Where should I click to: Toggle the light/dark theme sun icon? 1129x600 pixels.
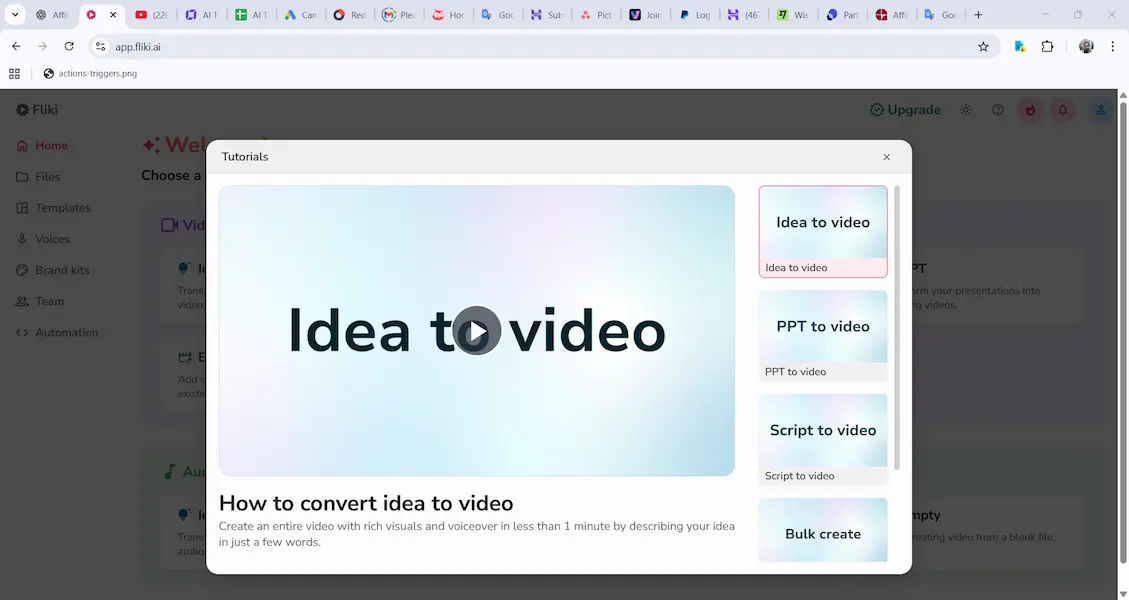pos(965,110)
